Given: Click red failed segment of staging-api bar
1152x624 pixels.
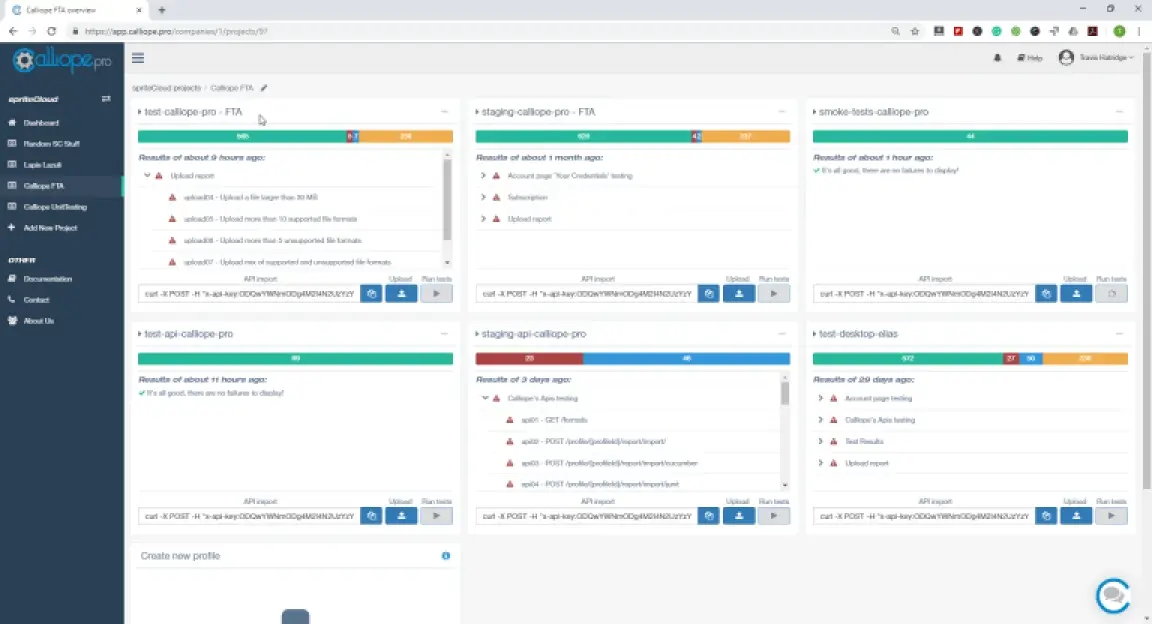Looking at the screenshot, I should tap(529, 359).
